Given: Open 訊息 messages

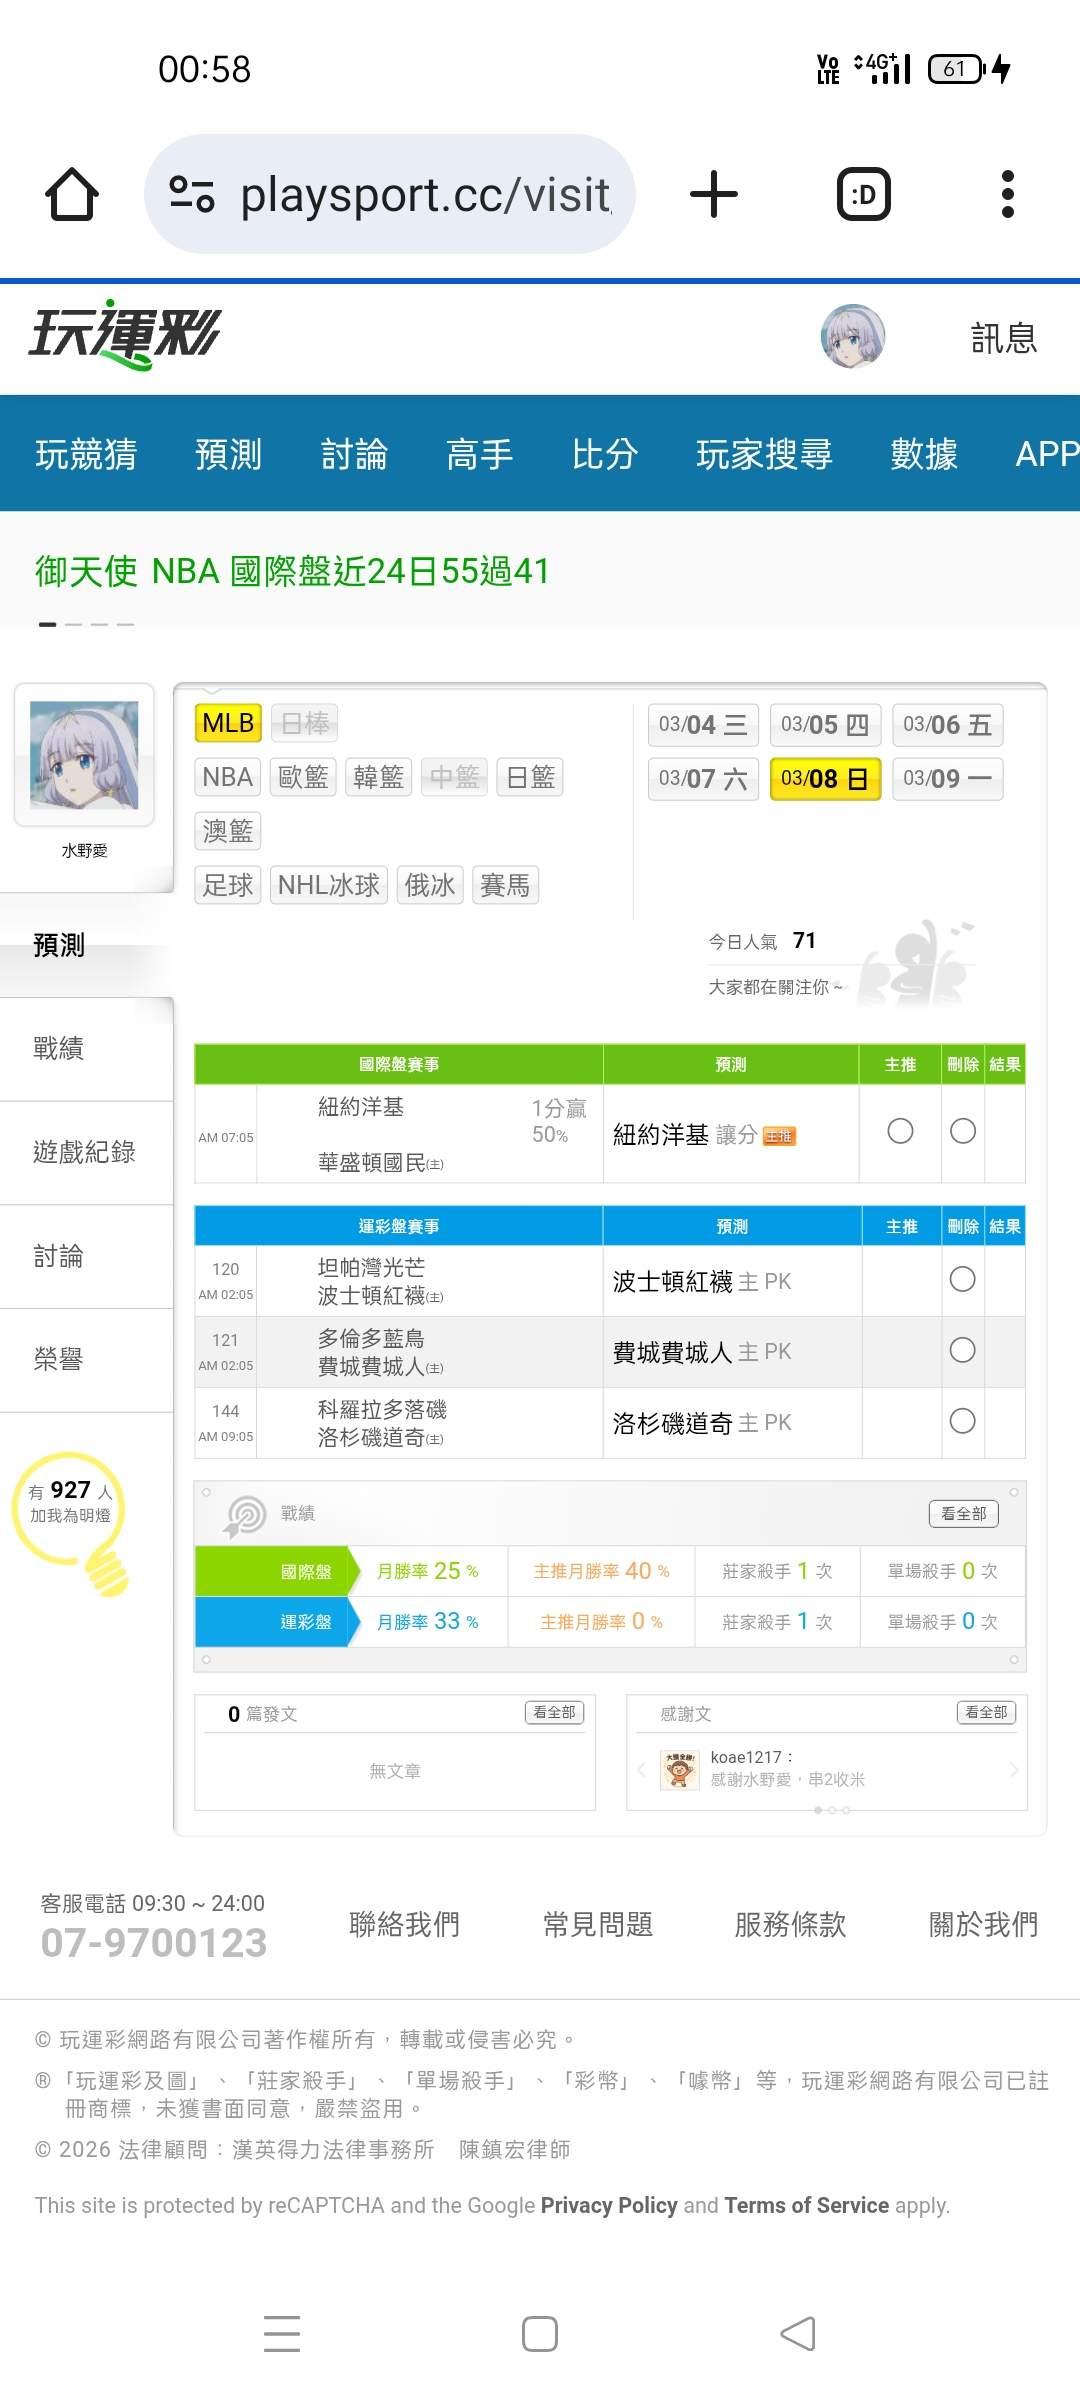Looking at the screenshot, I should [1004, 338].
